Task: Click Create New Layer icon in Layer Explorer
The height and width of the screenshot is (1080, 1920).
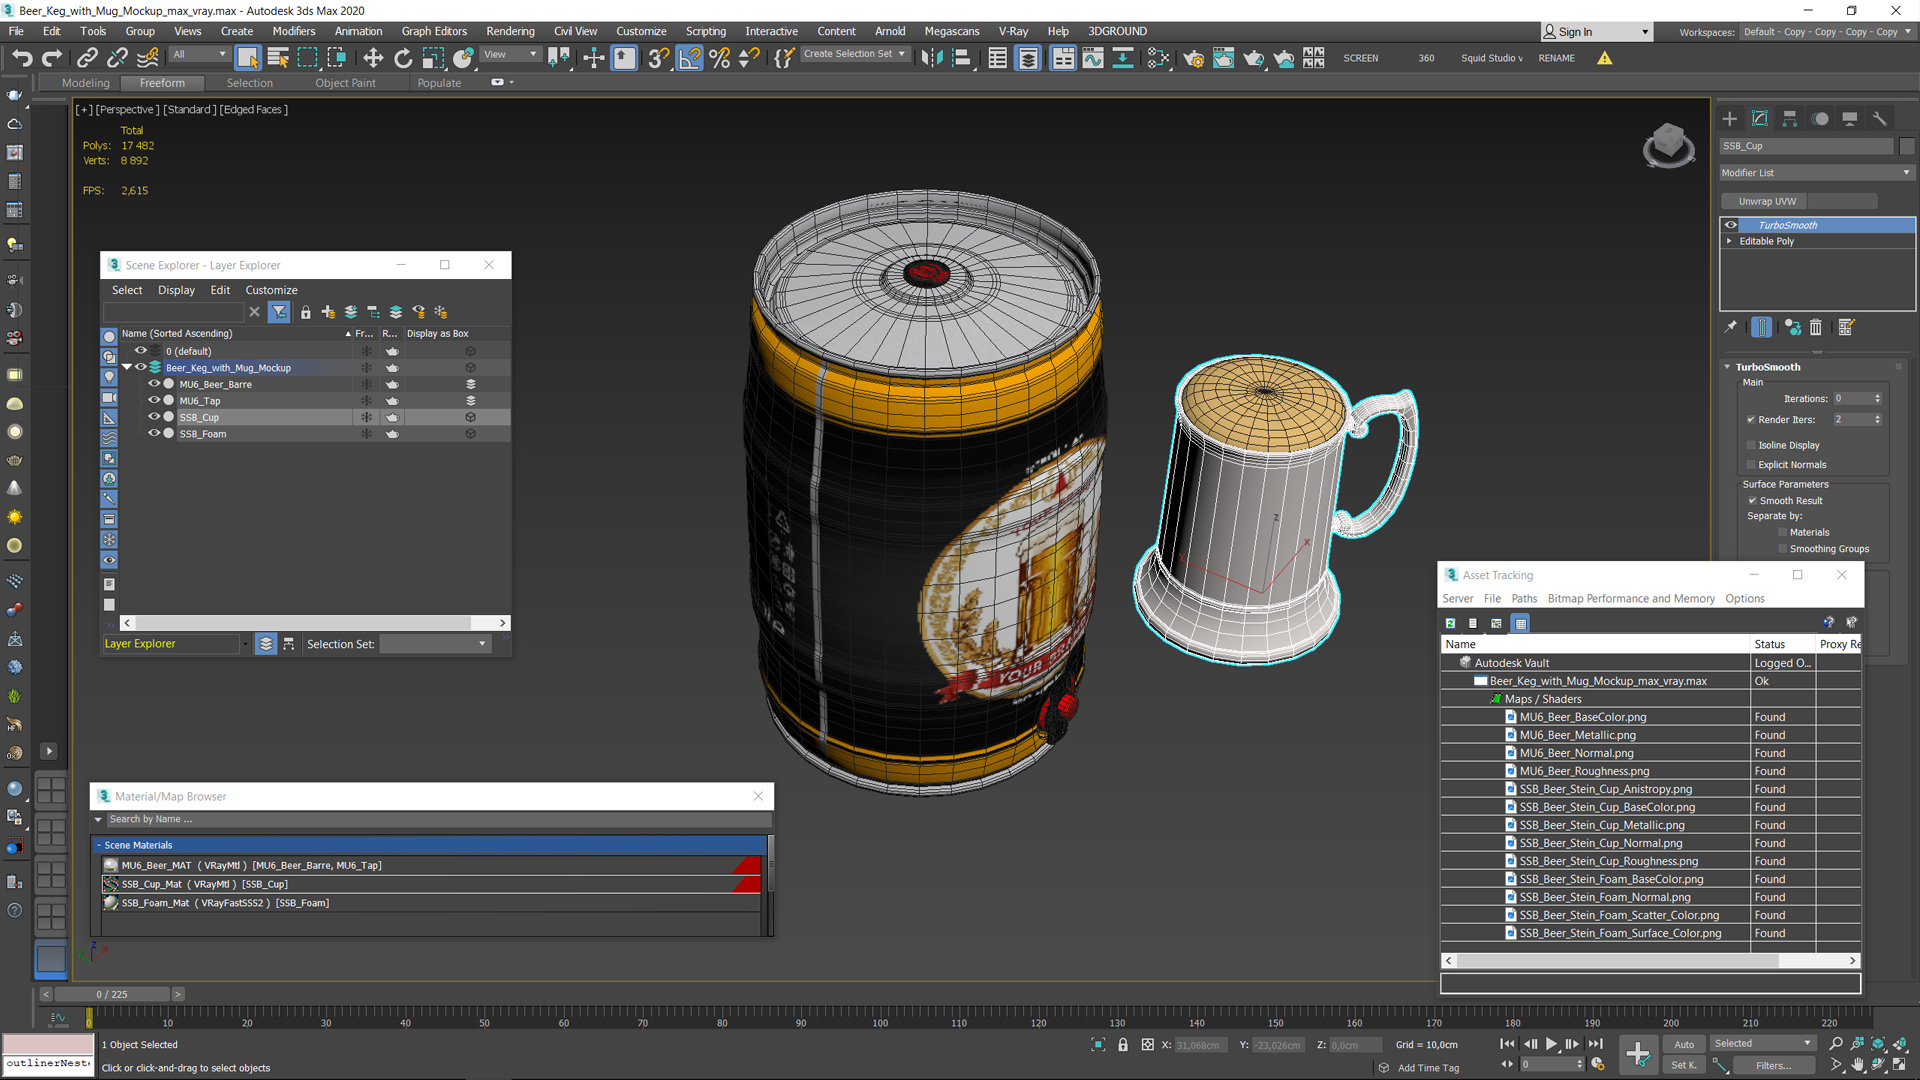Action: point(328,312)
